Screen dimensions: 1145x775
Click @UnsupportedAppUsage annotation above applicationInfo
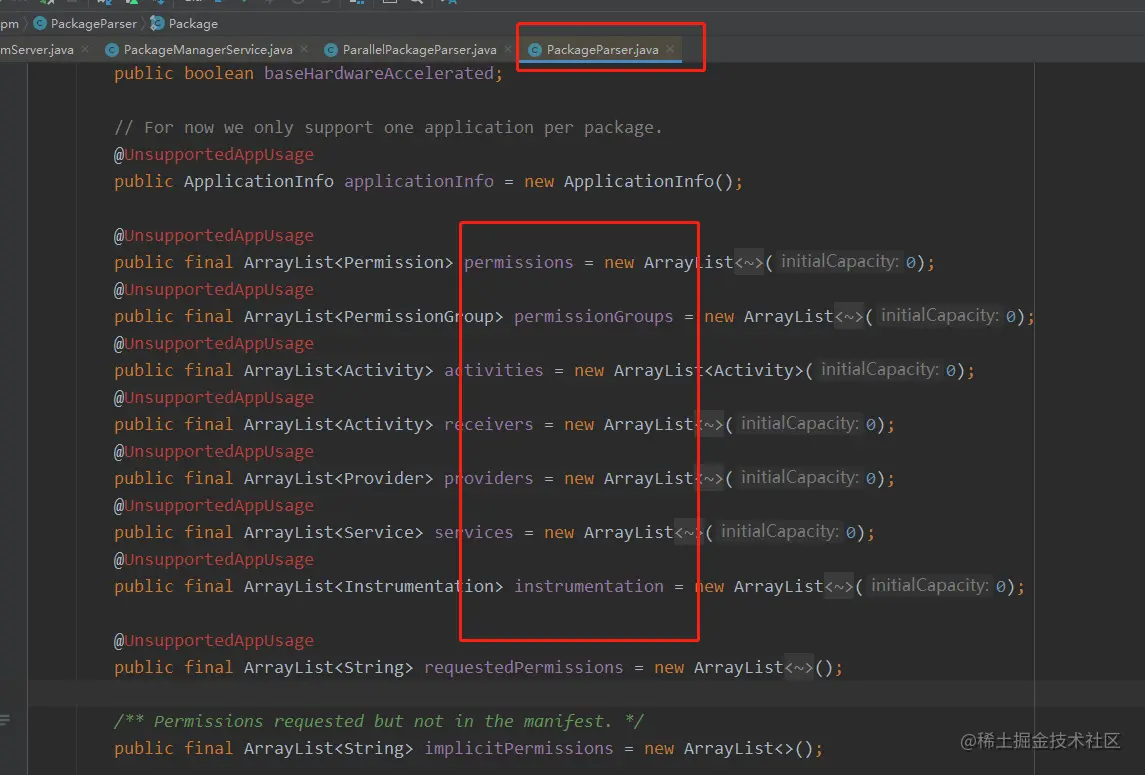214,154
